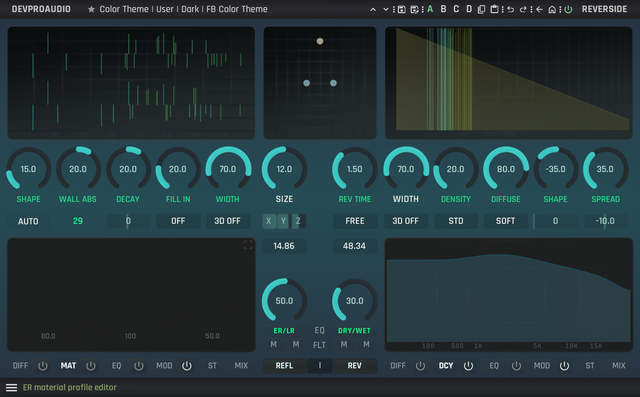This screenshot has width=640, height=397.
Task: Open the 3D OFF dropdown under left WIDTH
Action: click(x=227, y=221)
